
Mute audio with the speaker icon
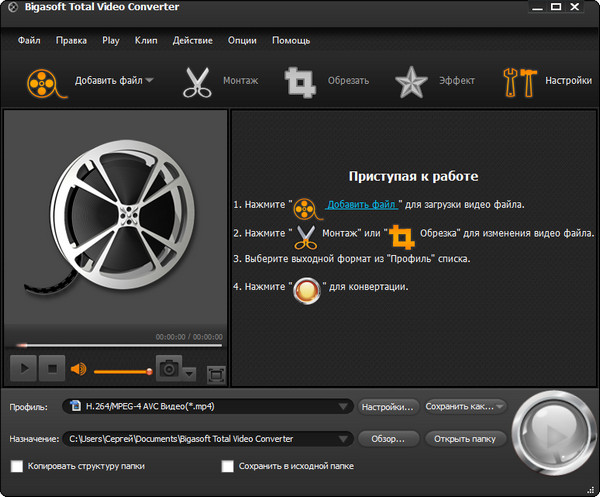pyautogui.click(x=79, y=369)
